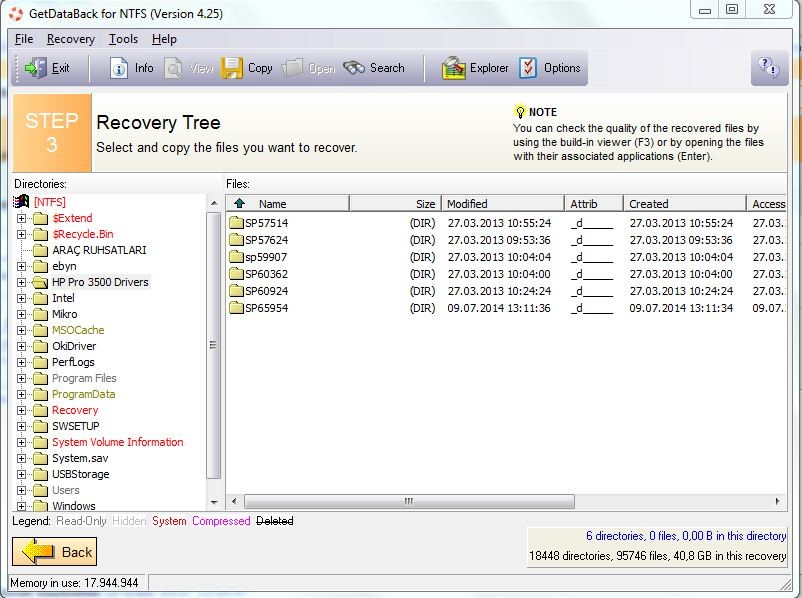Click the horizontal scrollbar in files pane

coord(408,501)
